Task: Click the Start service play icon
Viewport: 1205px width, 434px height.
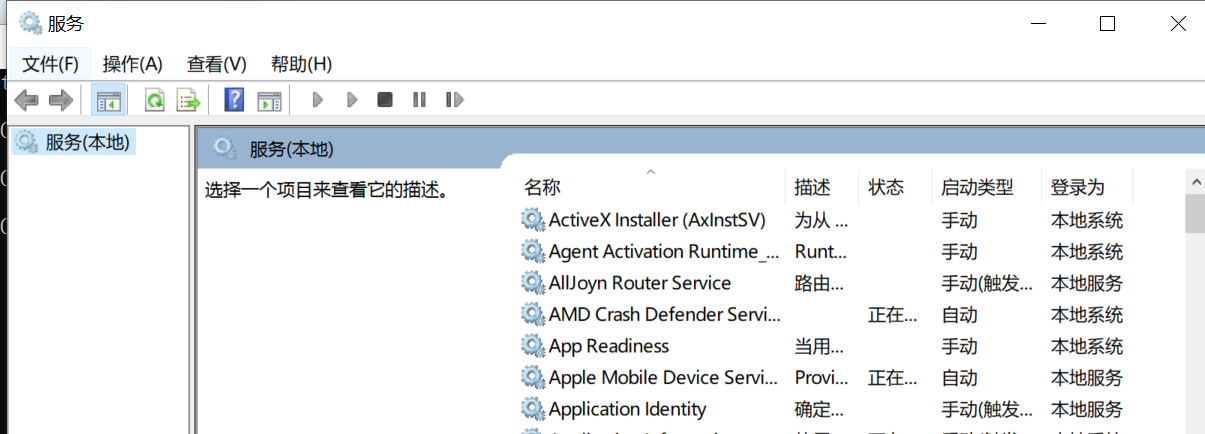Action: tap(318, 100)
